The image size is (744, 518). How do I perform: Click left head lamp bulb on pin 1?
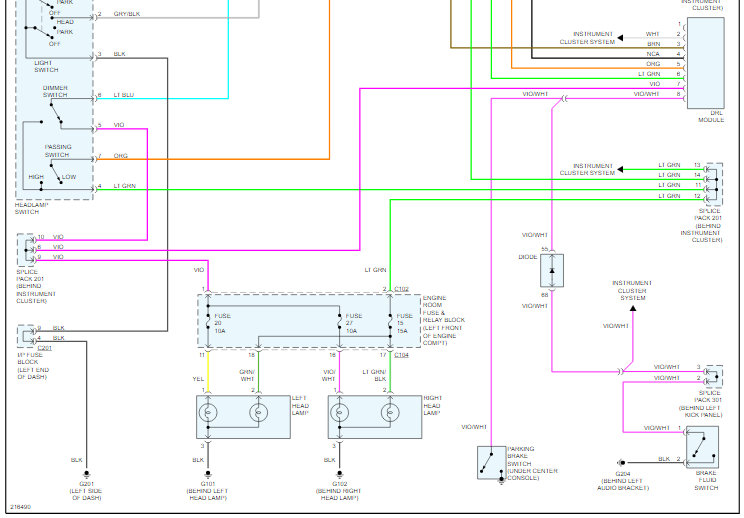pos(208,413)
